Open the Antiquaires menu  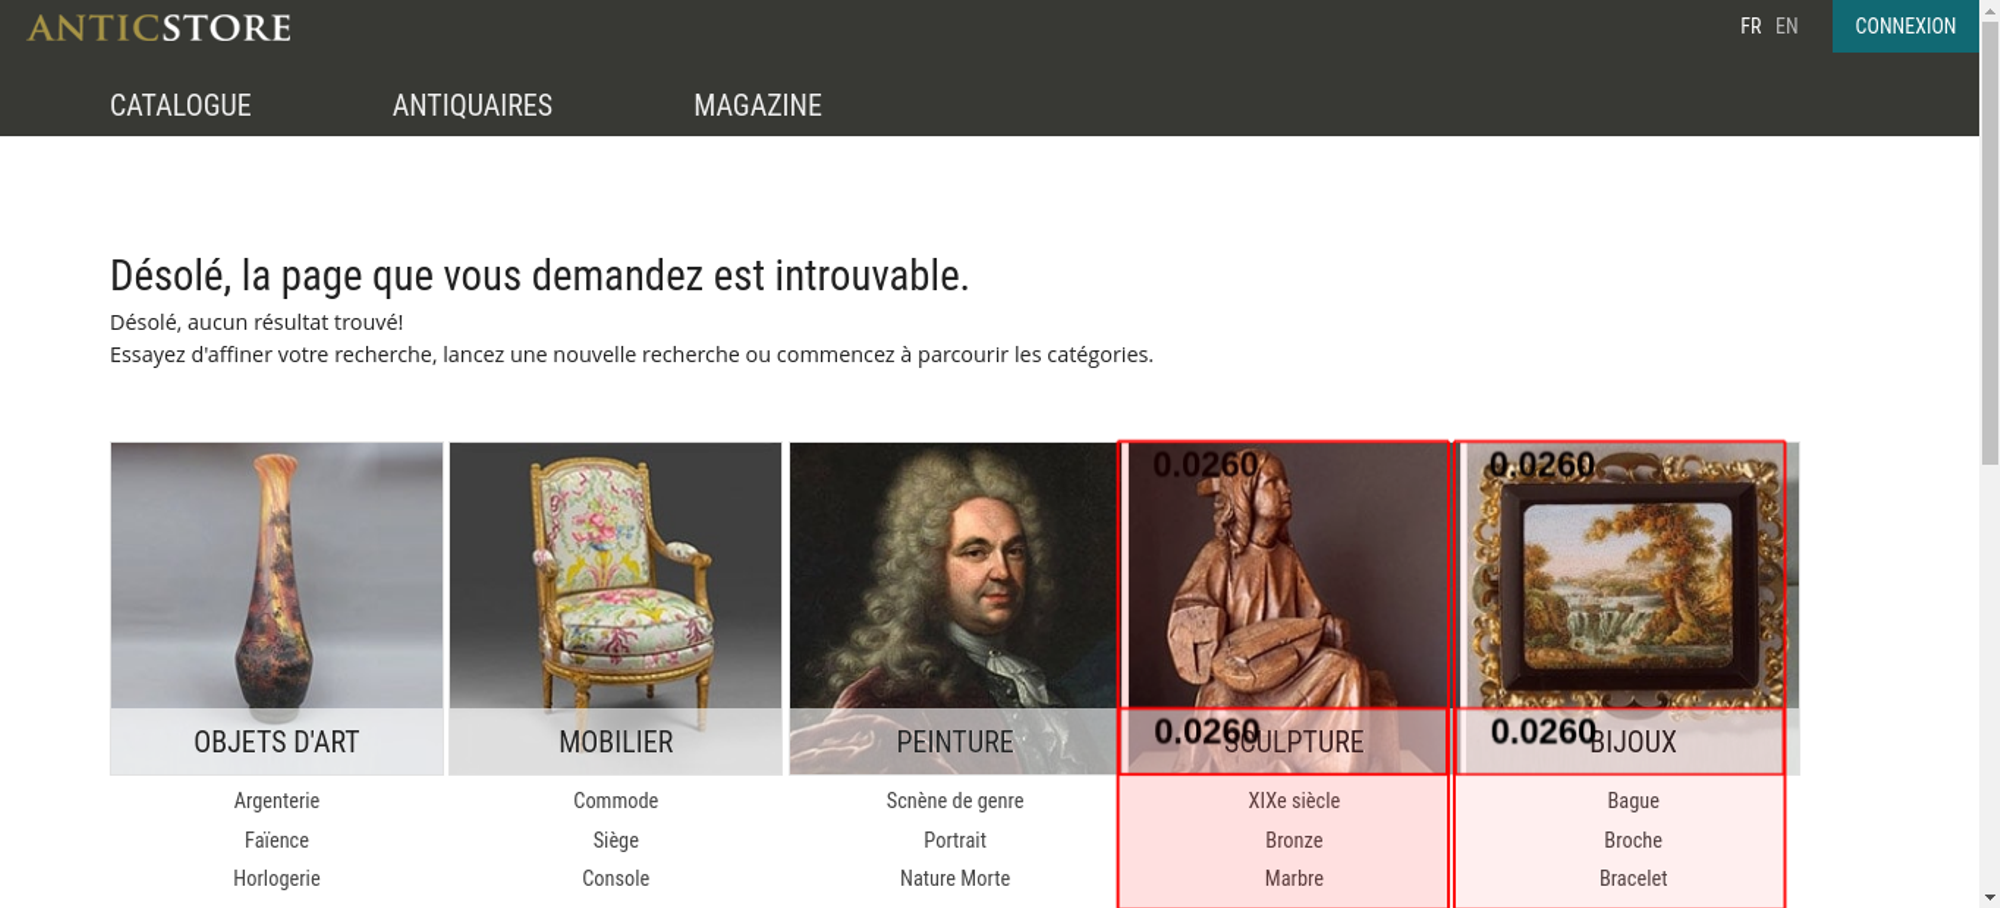pyautogui.click(x=472, y=105)
